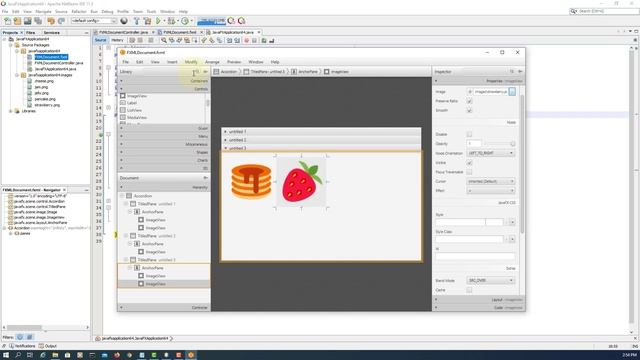Click the globe browser icon in NetBeans toolbar

pos(124,21)
